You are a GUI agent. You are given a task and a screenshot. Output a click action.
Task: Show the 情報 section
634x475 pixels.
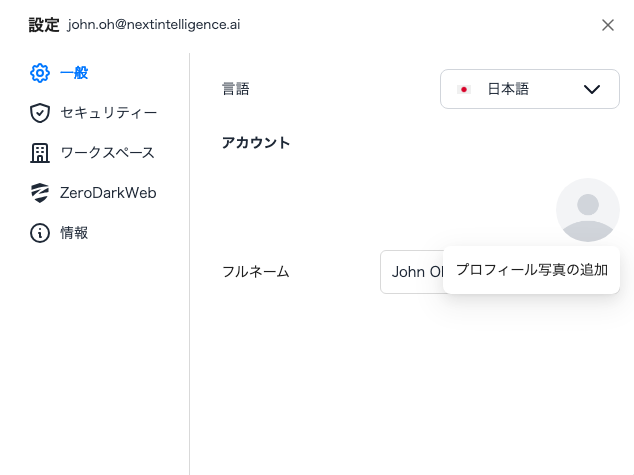point(74,233)
